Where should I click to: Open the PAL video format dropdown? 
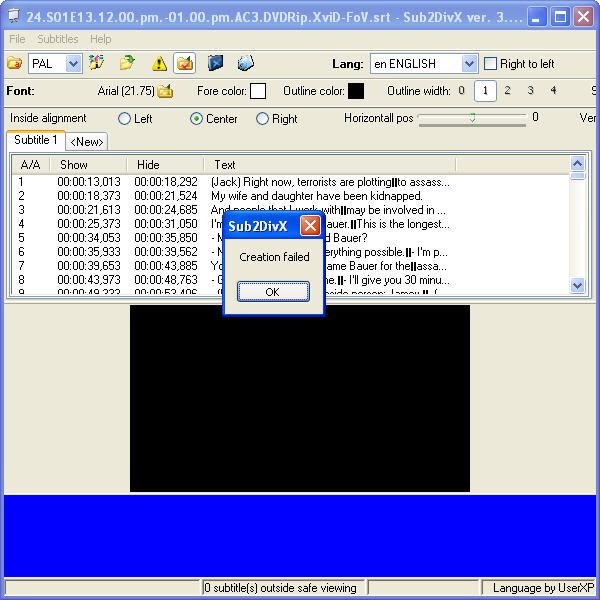[73, 64]
